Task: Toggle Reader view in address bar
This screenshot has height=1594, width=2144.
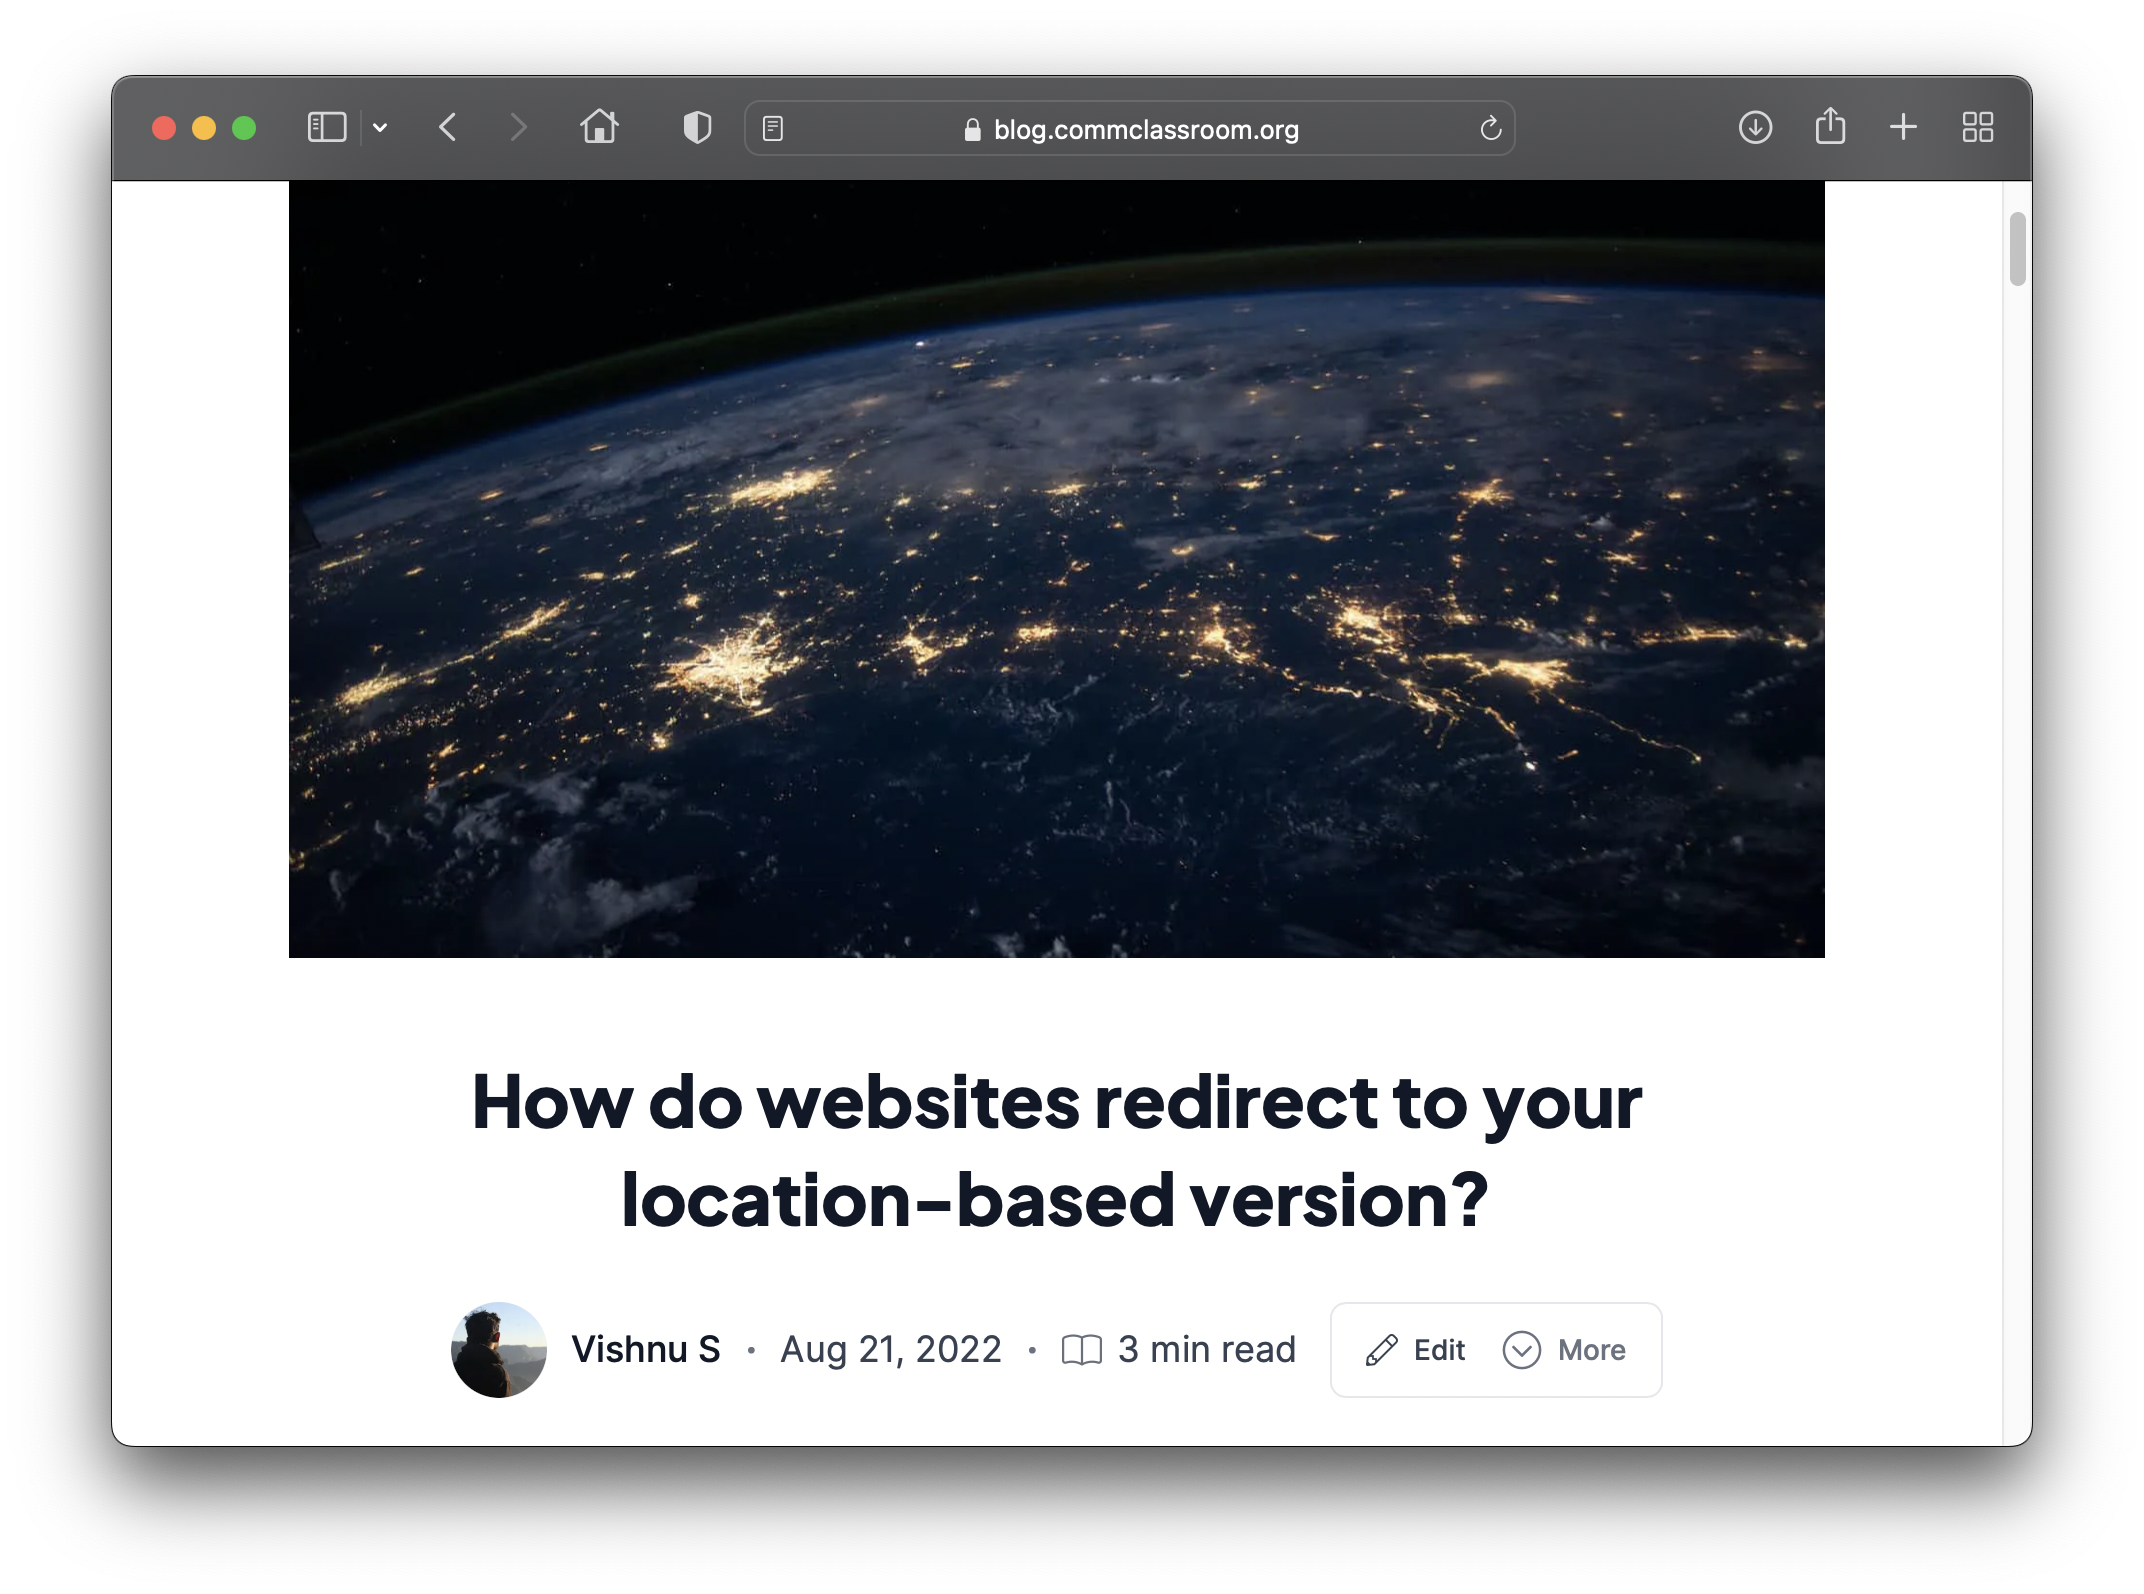Action: 773,129
